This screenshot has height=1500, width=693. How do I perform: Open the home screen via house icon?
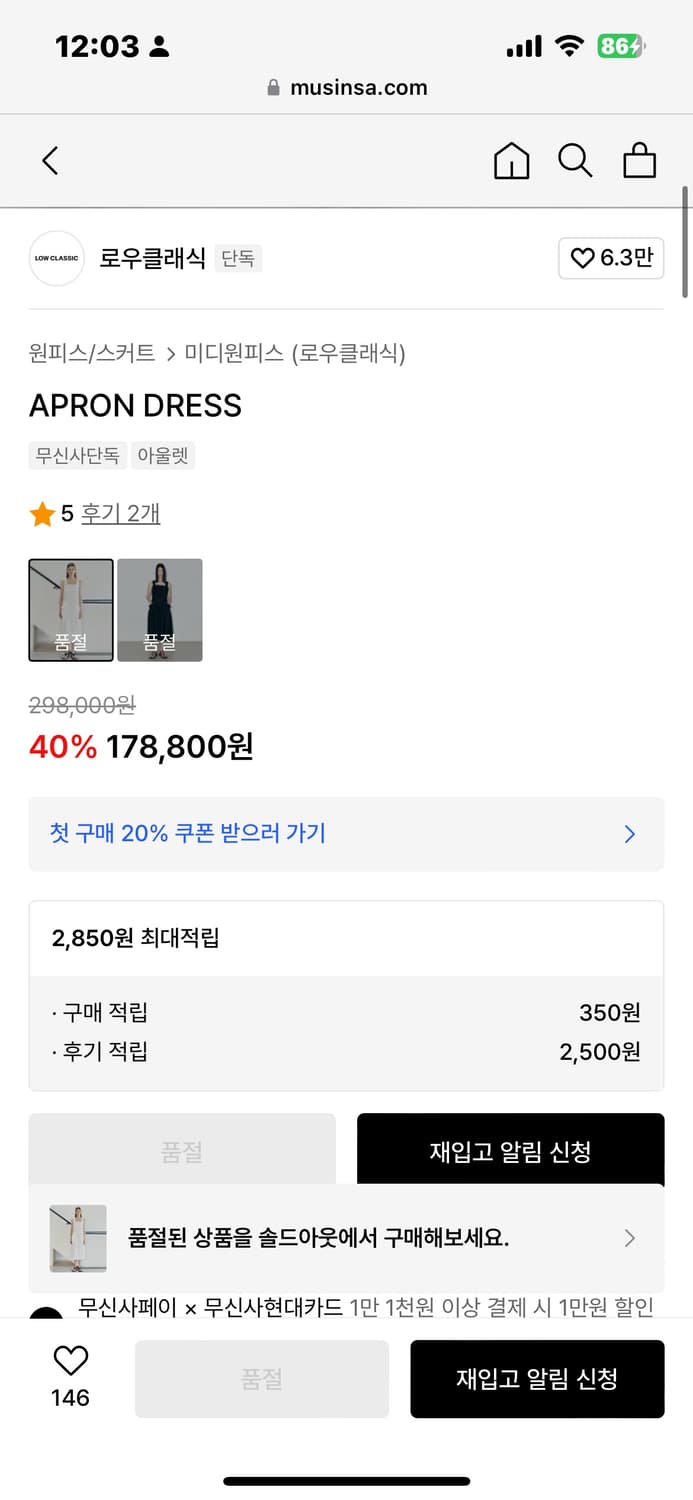[x=511, y=160]
